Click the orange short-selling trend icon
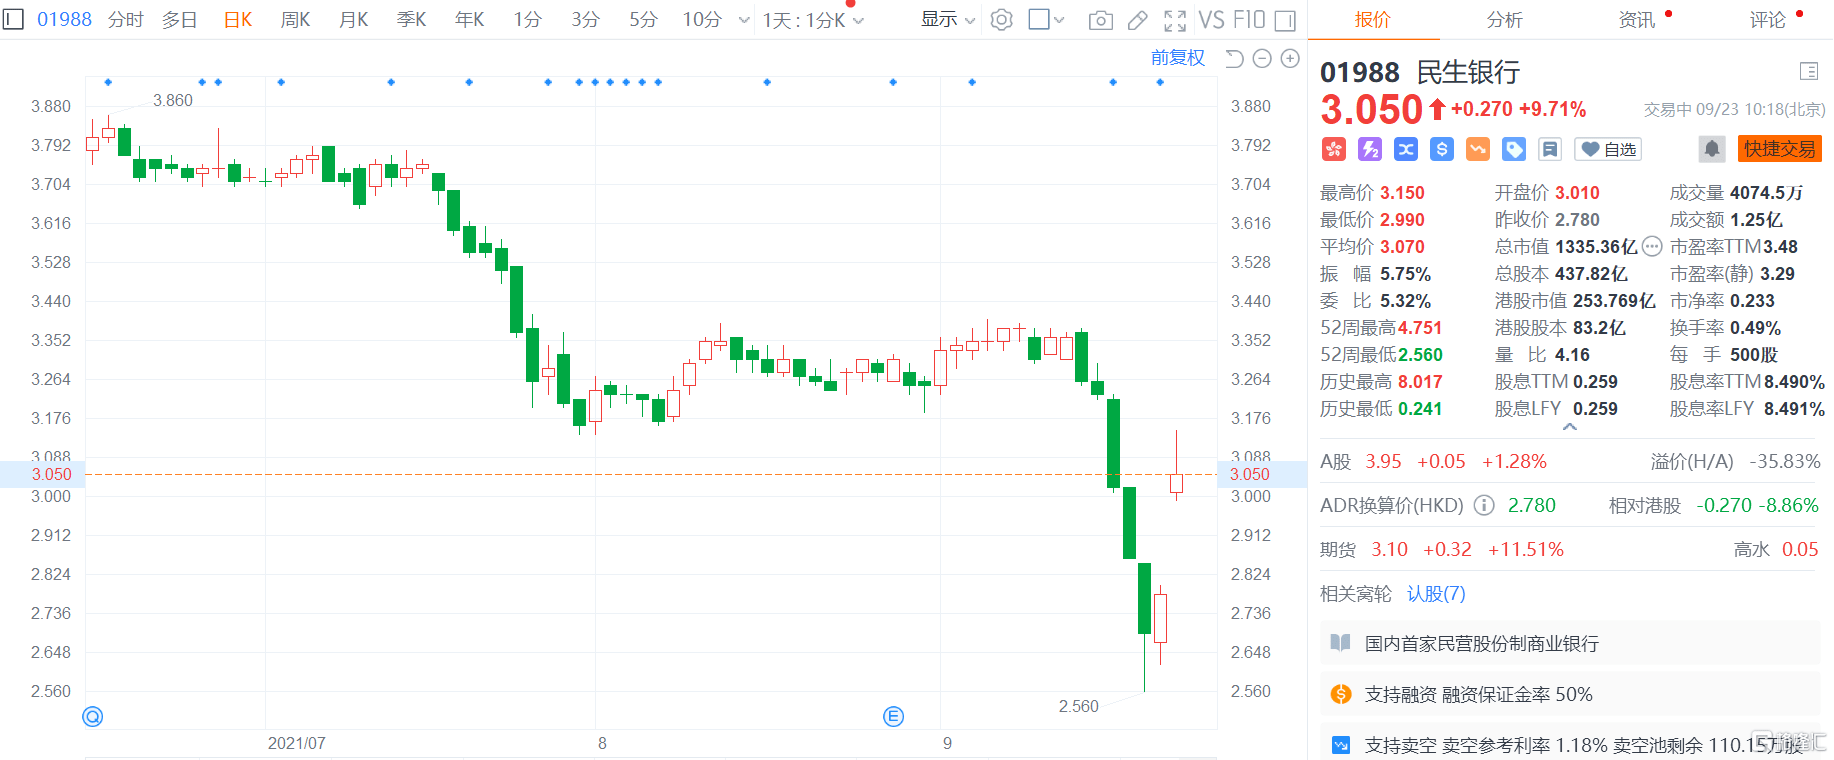The height and width of the screenshot is (760, 1834). point(1477,149)
